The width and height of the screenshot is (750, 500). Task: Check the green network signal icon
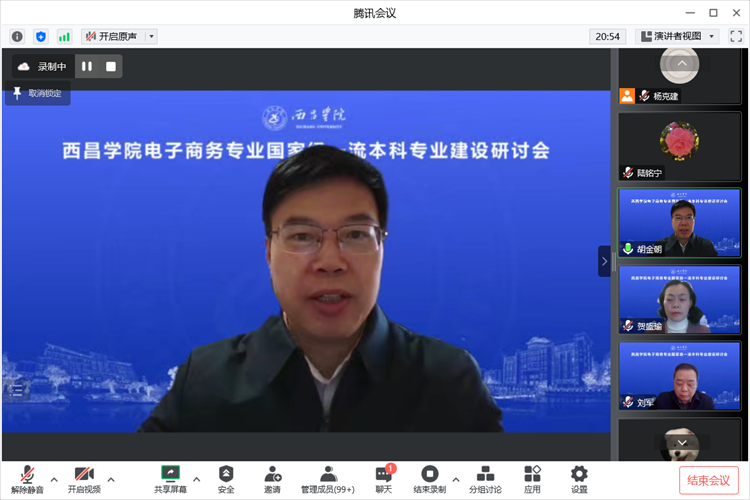tap(64, 36)
